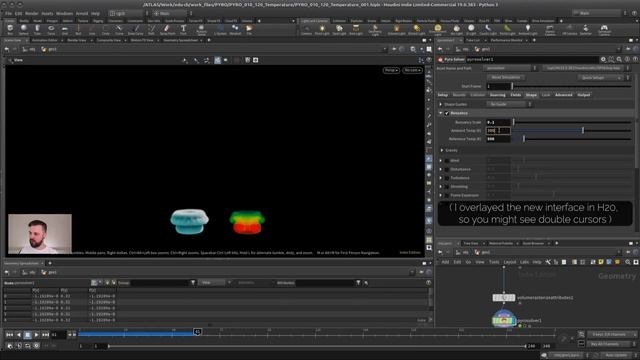This screenshot has height=360, width=640.
Task: Switch to the Fields parameter tab
Action: pyautogui.click(x=516, y=95)
